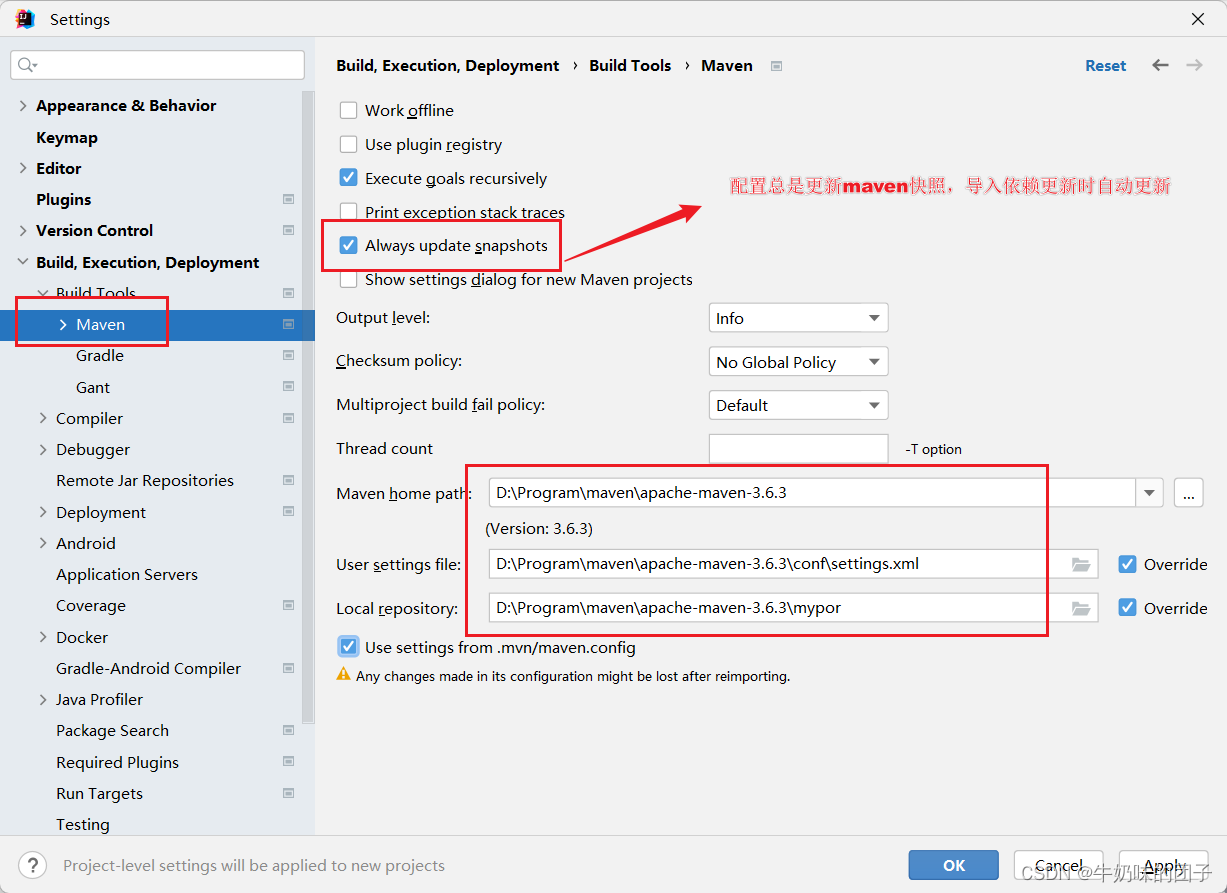Enable Use plugin registry checkbox
Image resolution: width=1227 pixels, height=893 pixels.
click(348, 145)
